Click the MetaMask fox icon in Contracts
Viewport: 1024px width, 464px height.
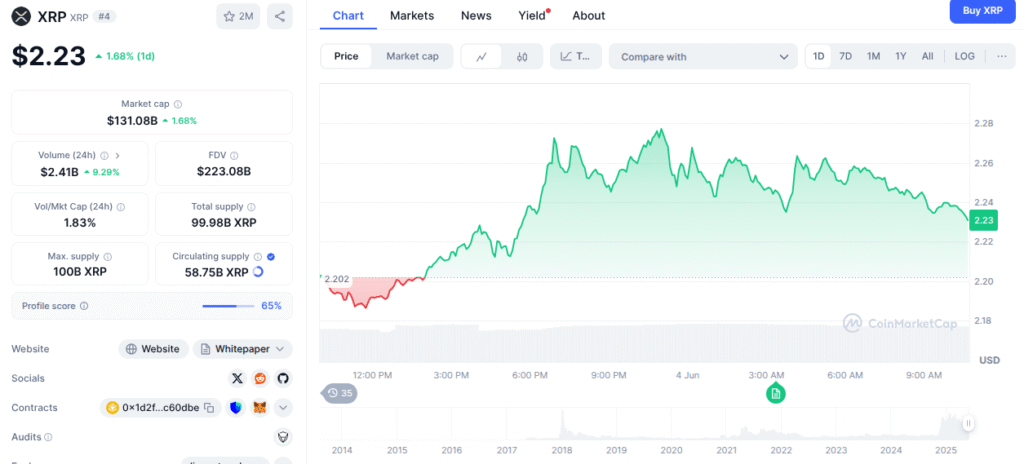click(x=260, y=408)
